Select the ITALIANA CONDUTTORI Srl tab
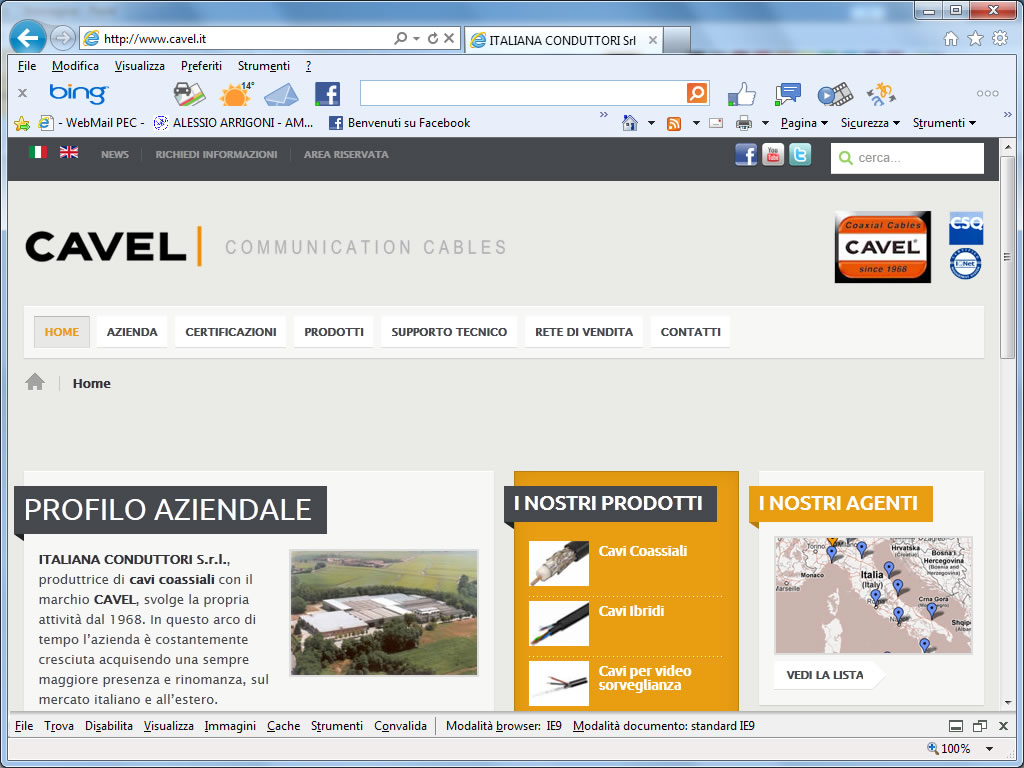 pos(562,40)
